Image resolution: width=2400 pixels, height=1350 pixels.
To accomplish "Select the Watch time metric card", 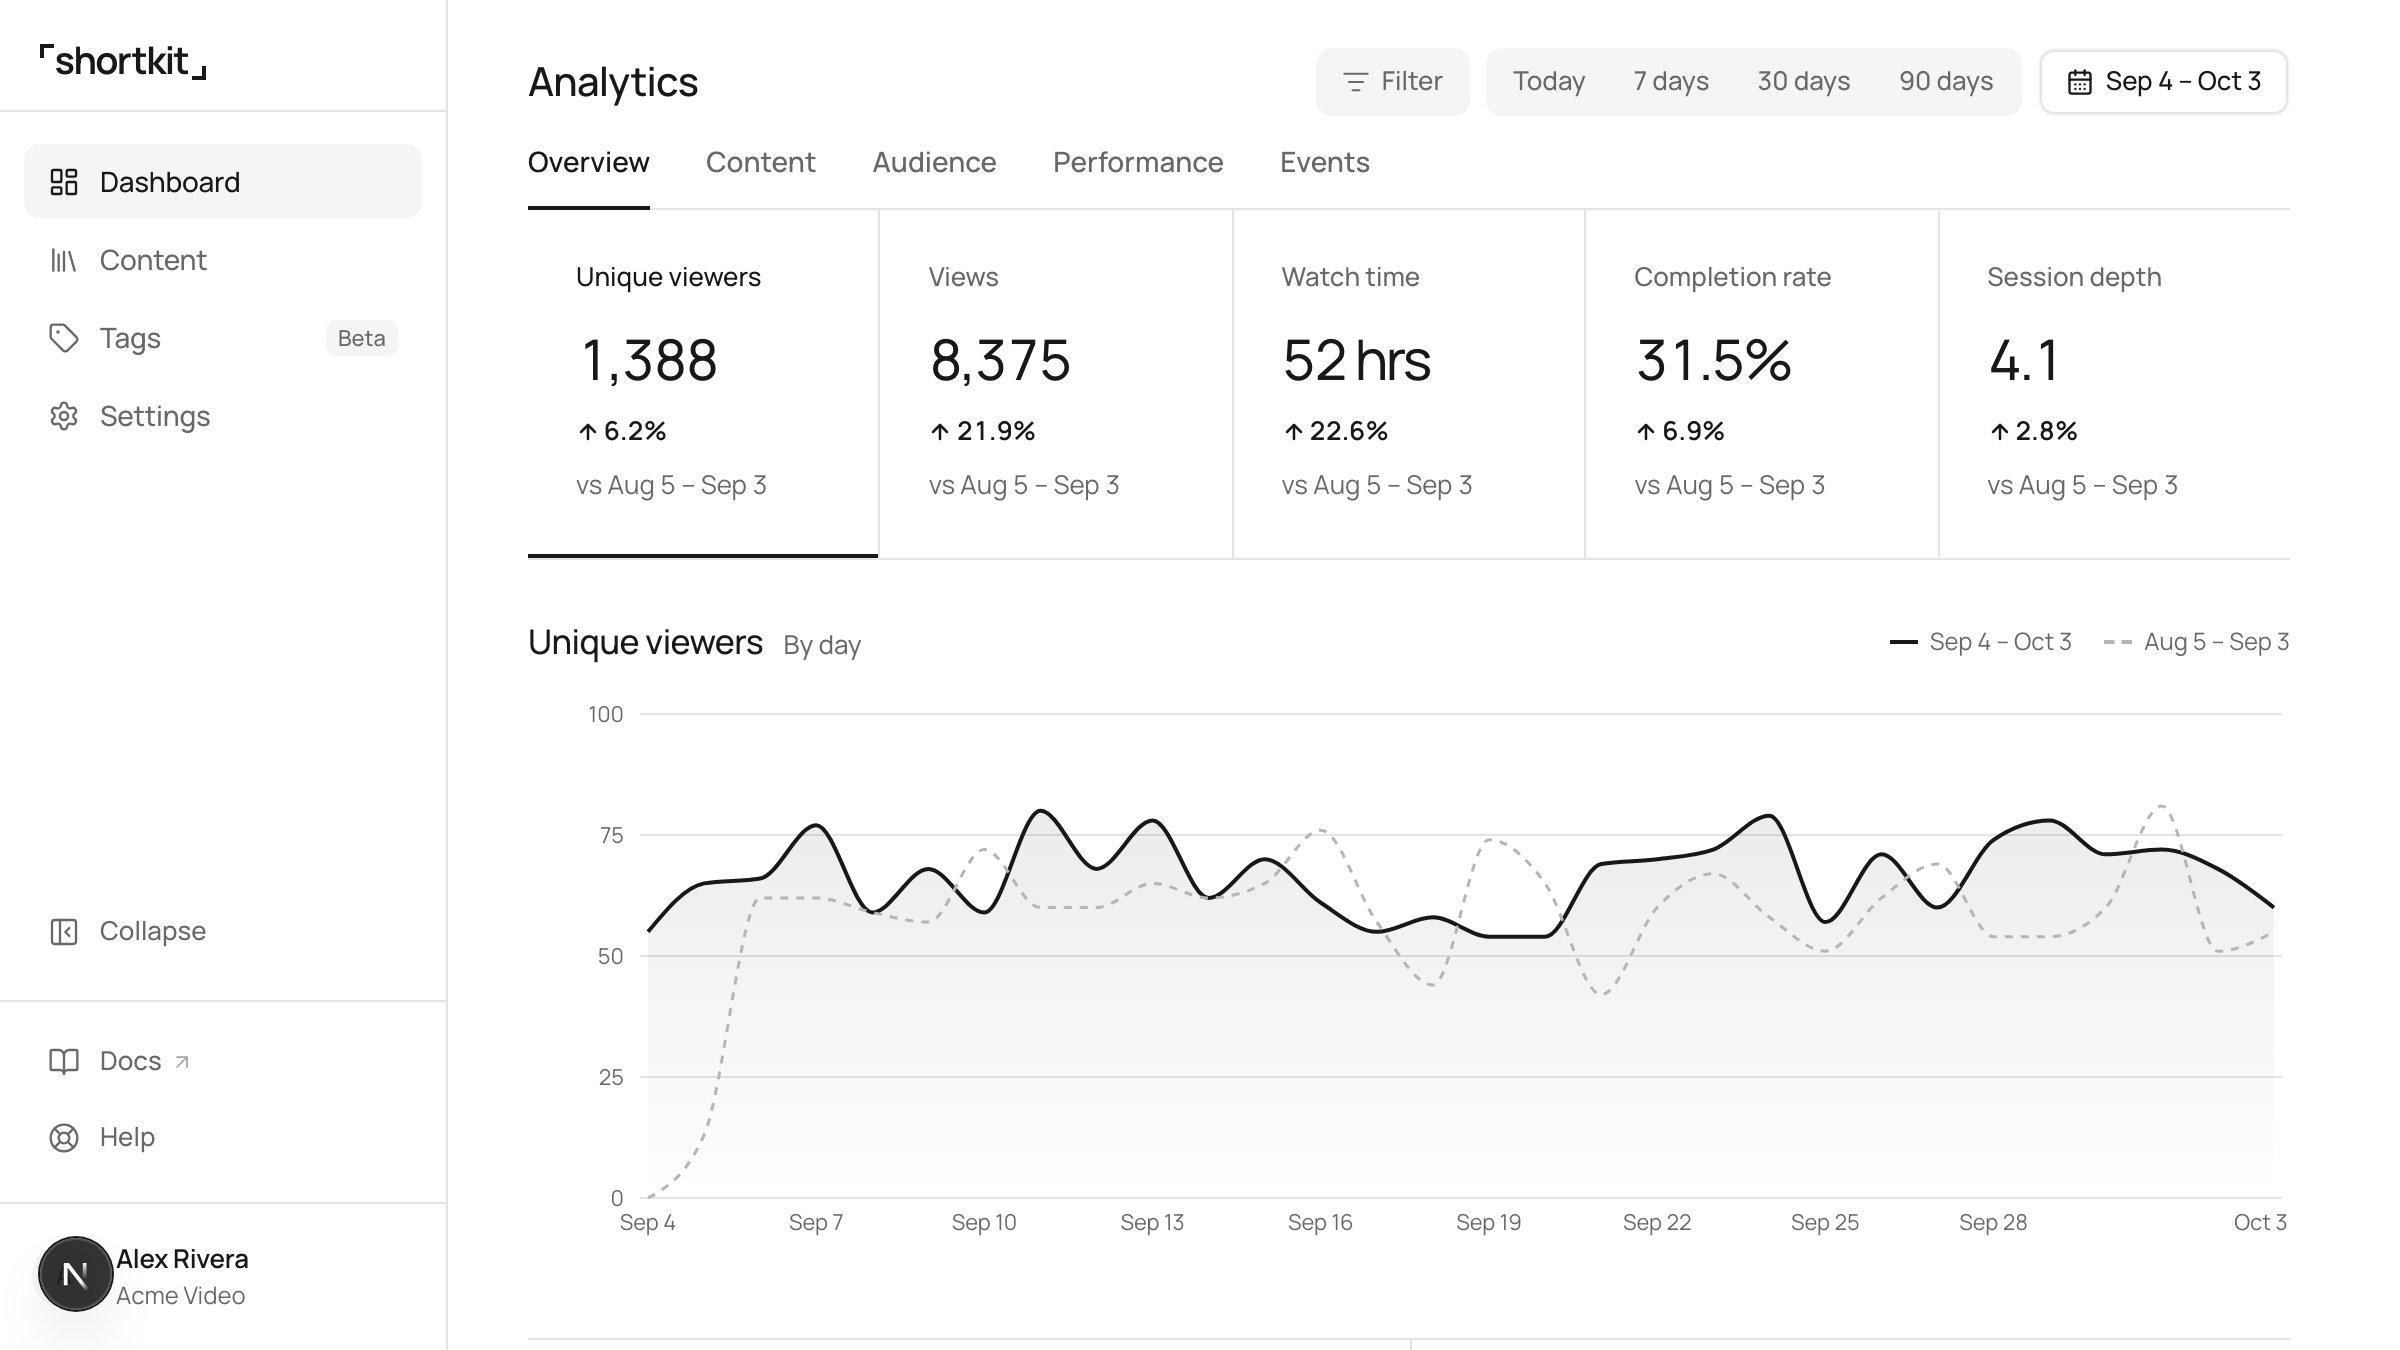I will (1409, 383).
